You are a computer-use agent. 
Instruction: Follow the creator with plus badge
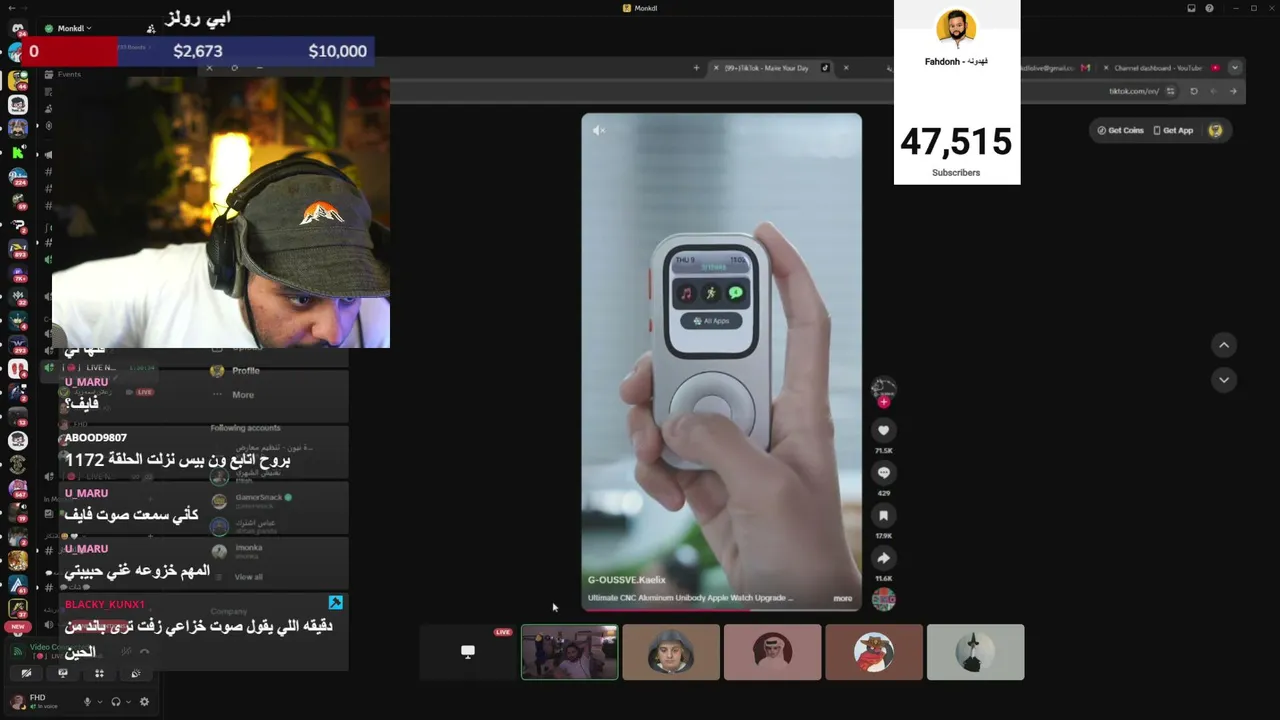coord(883,402)
